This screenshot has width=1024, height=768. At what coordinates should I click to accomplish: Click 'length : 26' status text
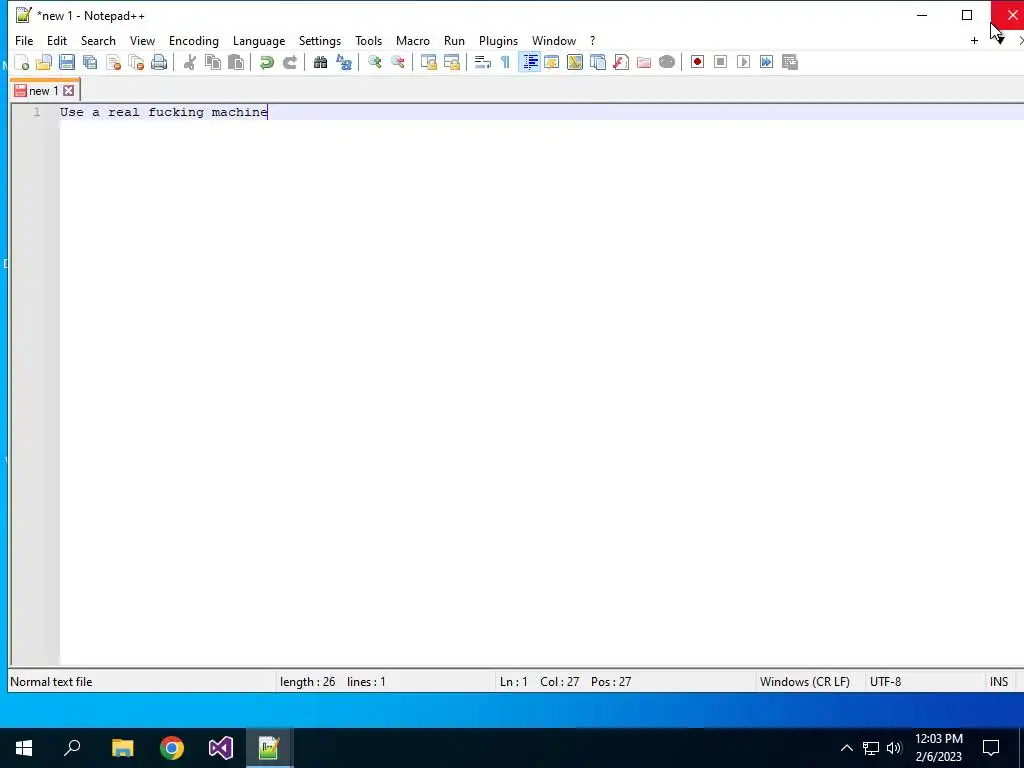click(307, 682)
